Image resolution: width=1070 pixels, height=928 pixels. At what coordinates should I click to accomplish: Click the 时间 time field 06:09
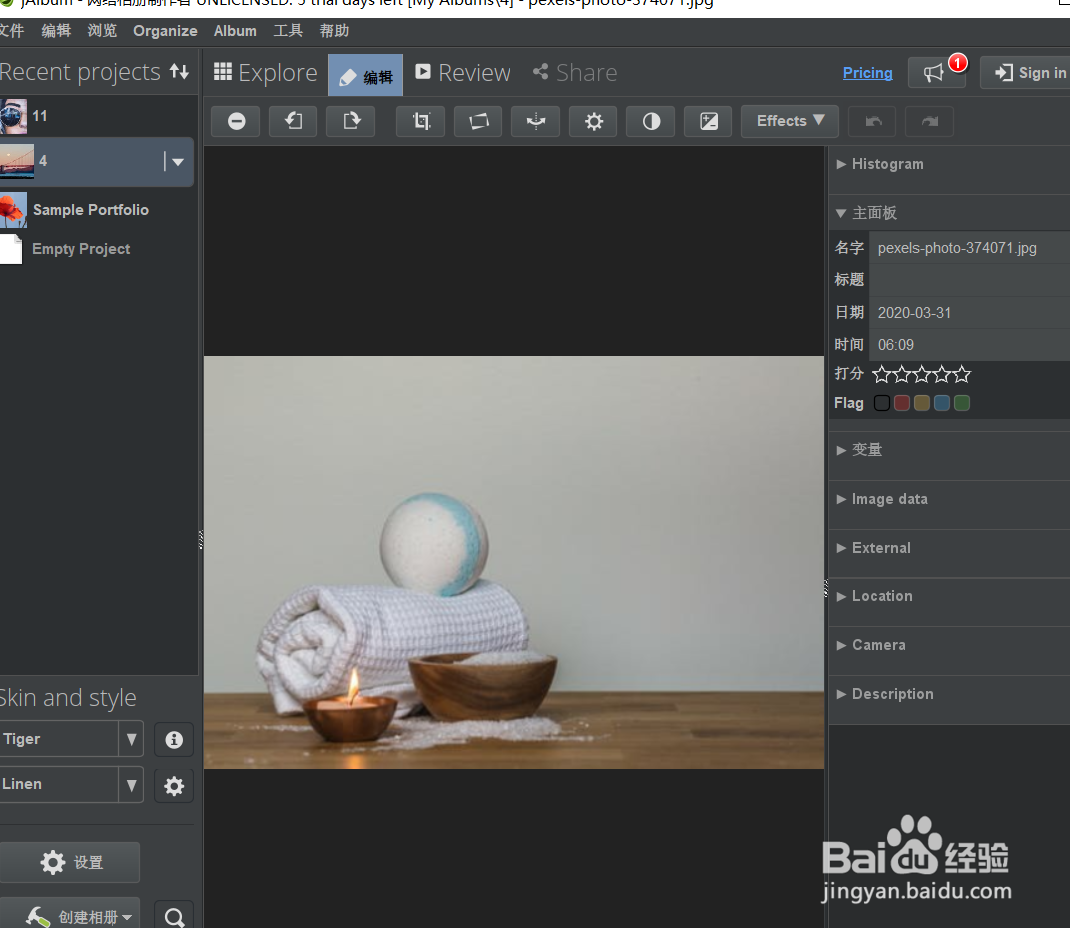[x=969, y=345]
